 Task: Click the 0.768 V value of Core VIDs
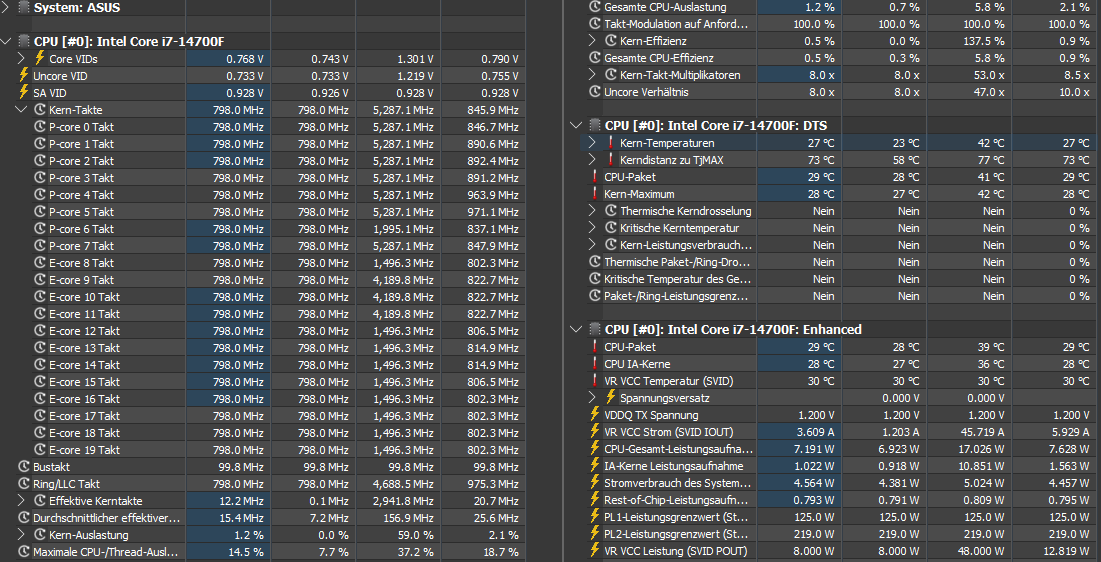[x=245, y=59]
